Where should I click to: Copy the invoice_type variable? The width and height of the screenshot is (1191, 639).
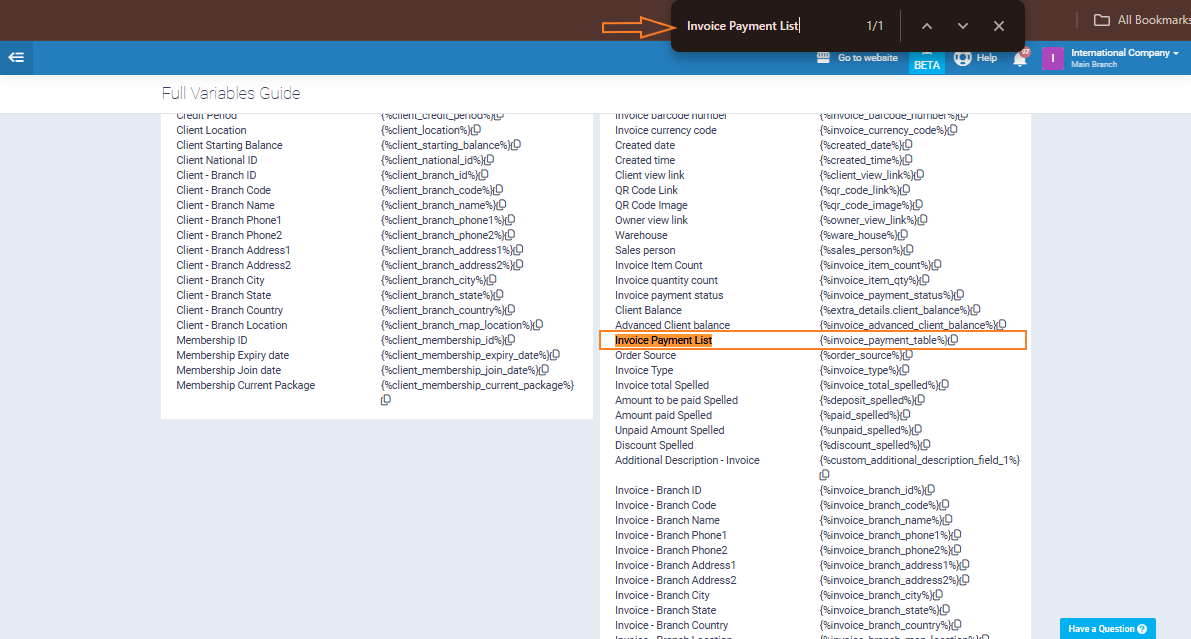903,370
